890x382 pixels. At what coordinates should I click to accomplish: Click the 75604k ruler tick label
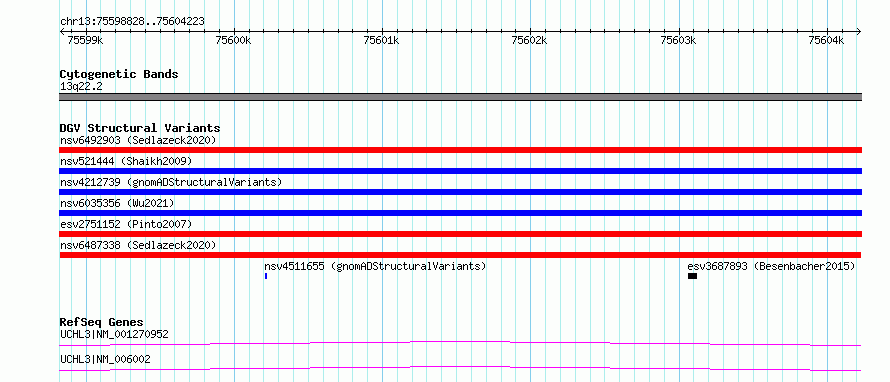(x=826, y=40)
